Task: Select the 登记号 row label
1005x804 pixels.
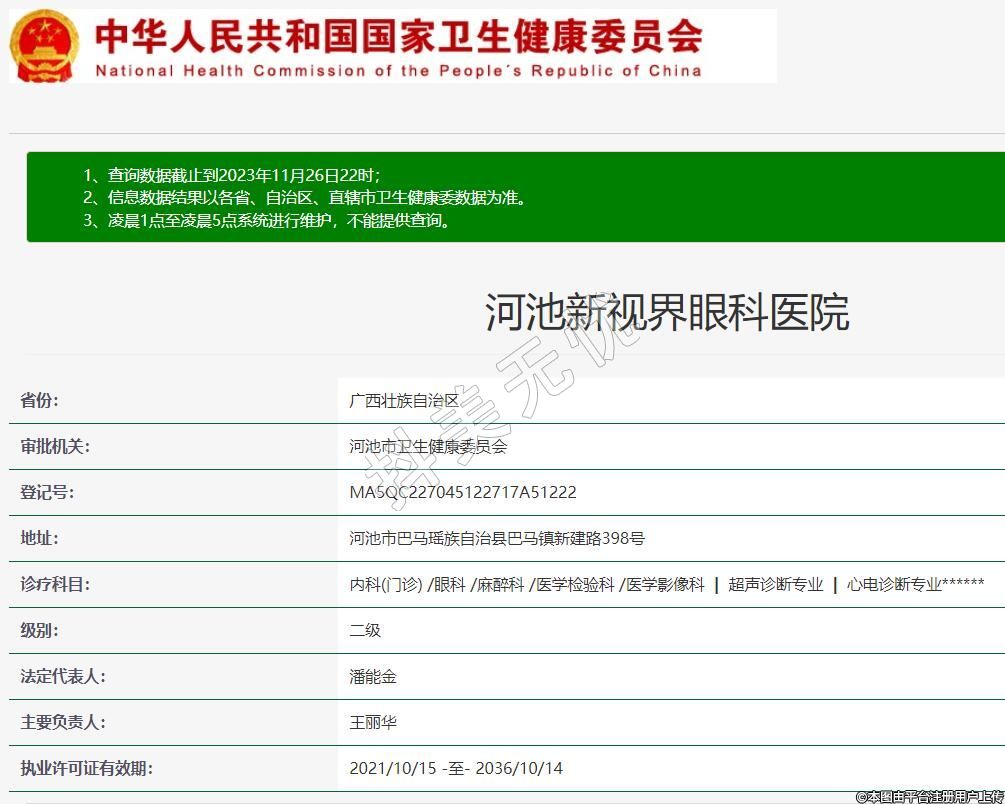Action: [47, 492]
